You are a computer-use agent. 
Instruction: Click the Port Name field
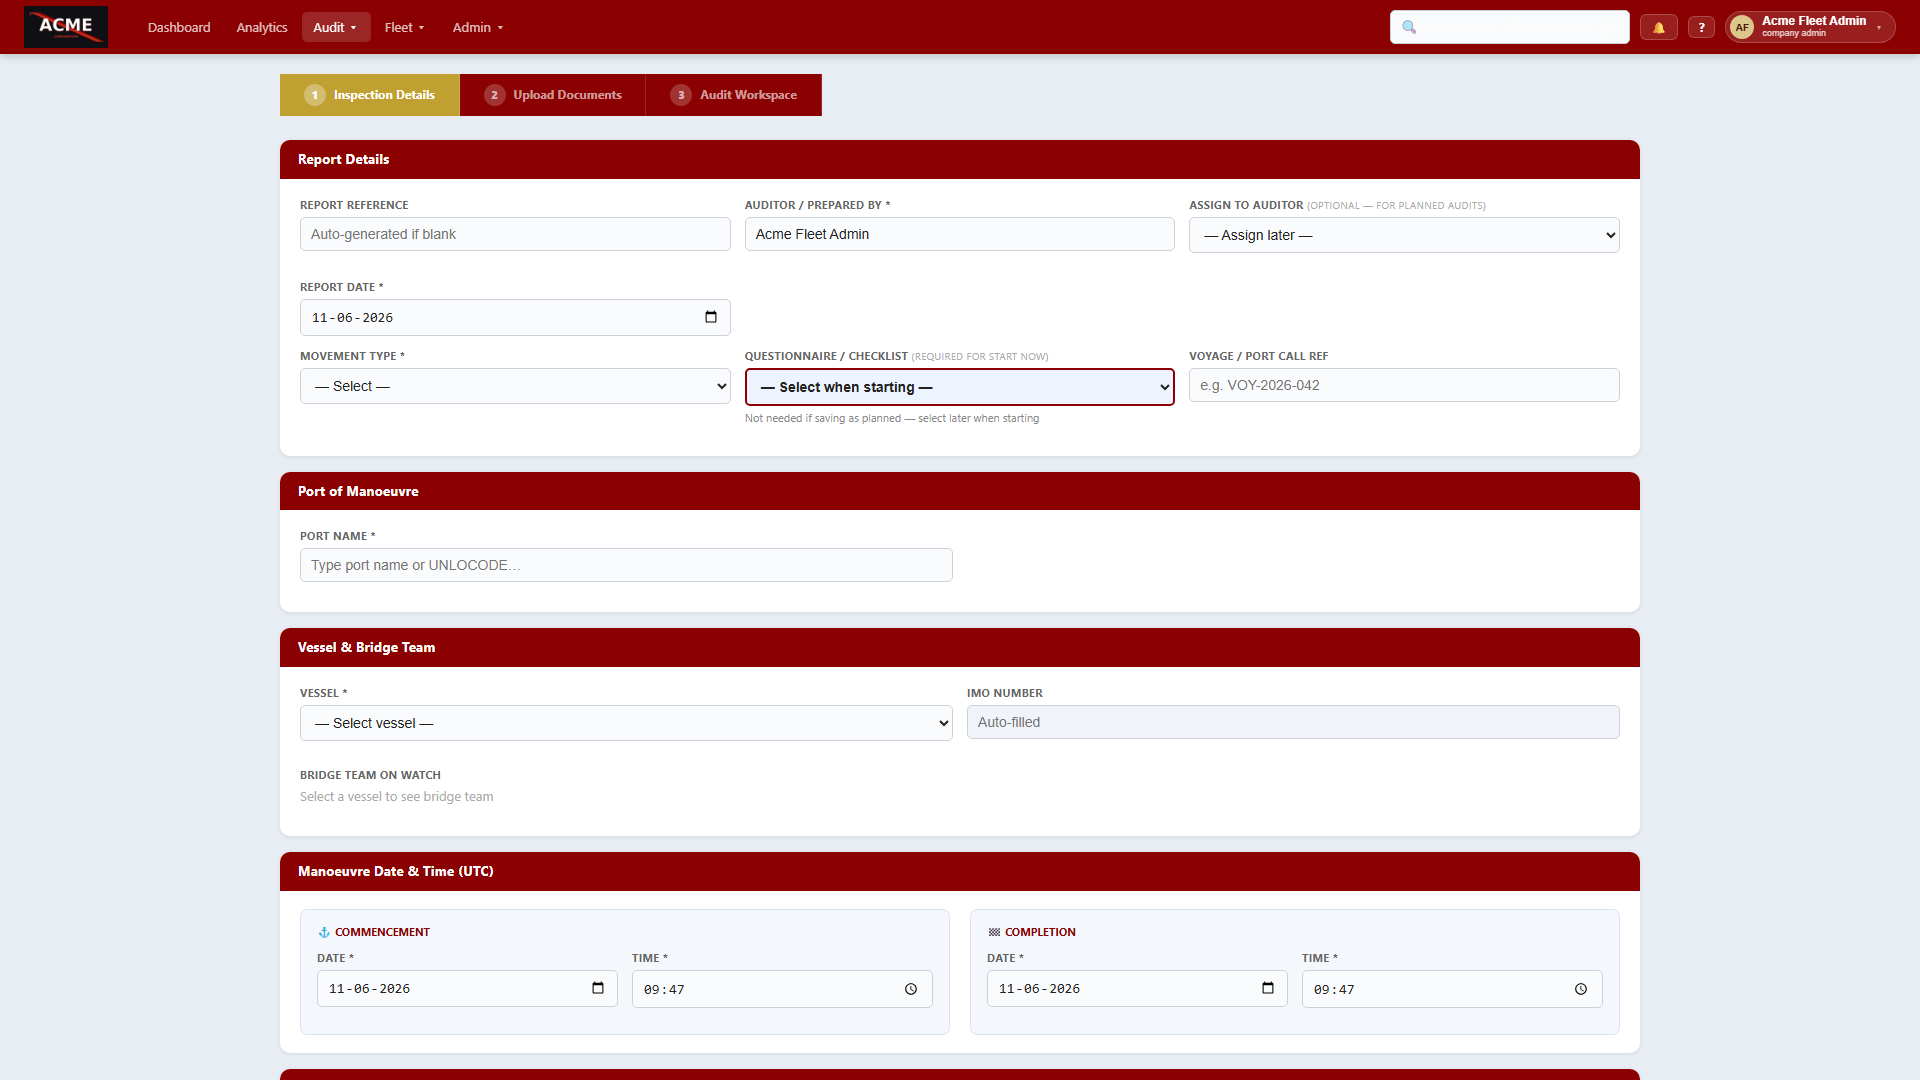pos(626,565)
